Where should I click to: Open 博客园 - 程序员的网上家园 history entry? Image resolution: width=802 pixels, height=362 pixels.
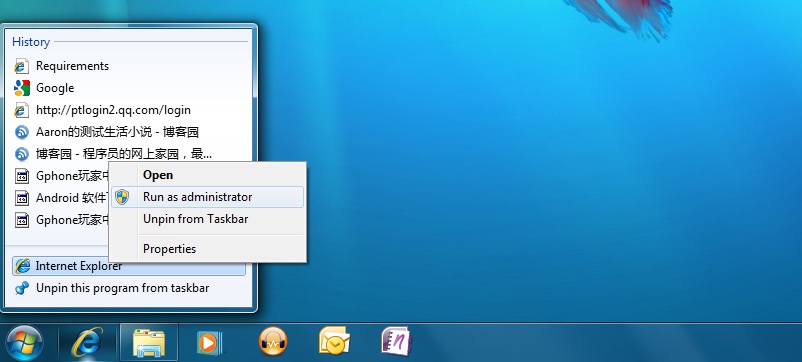point(130,154)
